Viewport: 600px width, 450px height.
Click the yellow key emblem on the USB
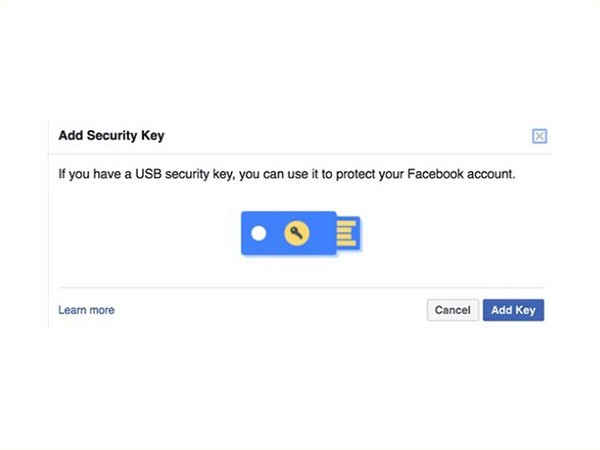pos(295,233)
